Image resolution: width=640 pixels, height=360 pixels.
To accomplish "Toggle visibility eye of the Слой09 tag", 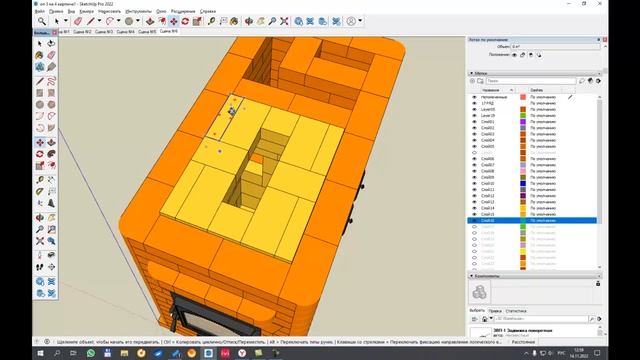I will click(474, 177).
